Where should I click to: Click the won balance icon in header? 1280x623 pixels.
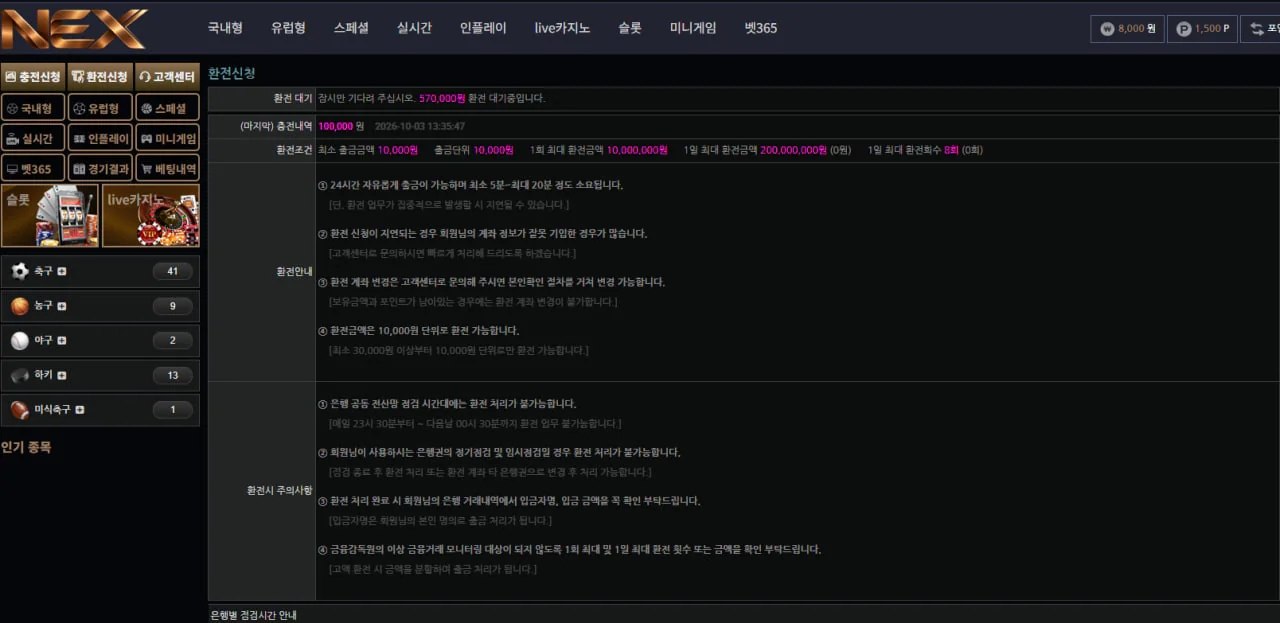click(x=1107, y=29)
